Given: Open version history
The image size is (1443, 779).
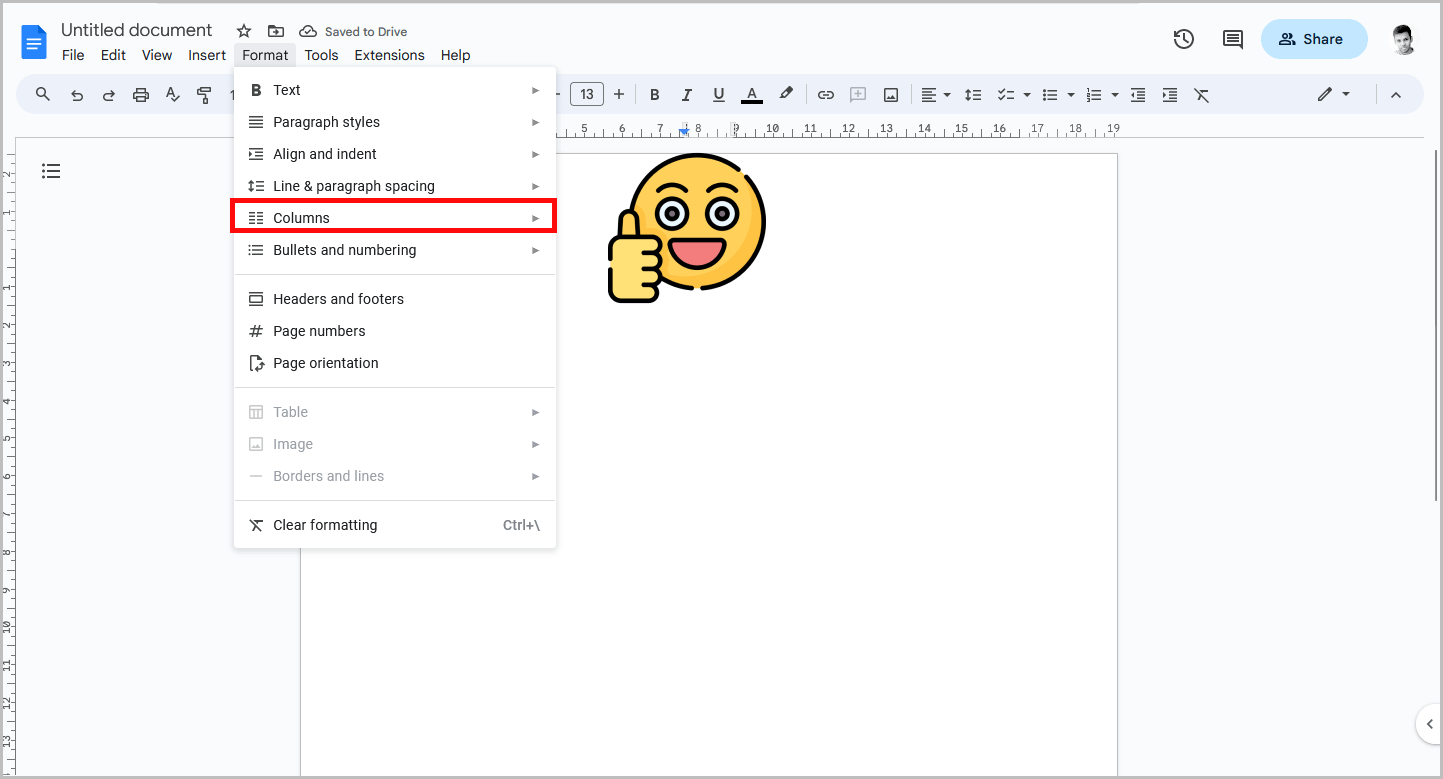Looking at the screenshot, I should pos(1183,38).
